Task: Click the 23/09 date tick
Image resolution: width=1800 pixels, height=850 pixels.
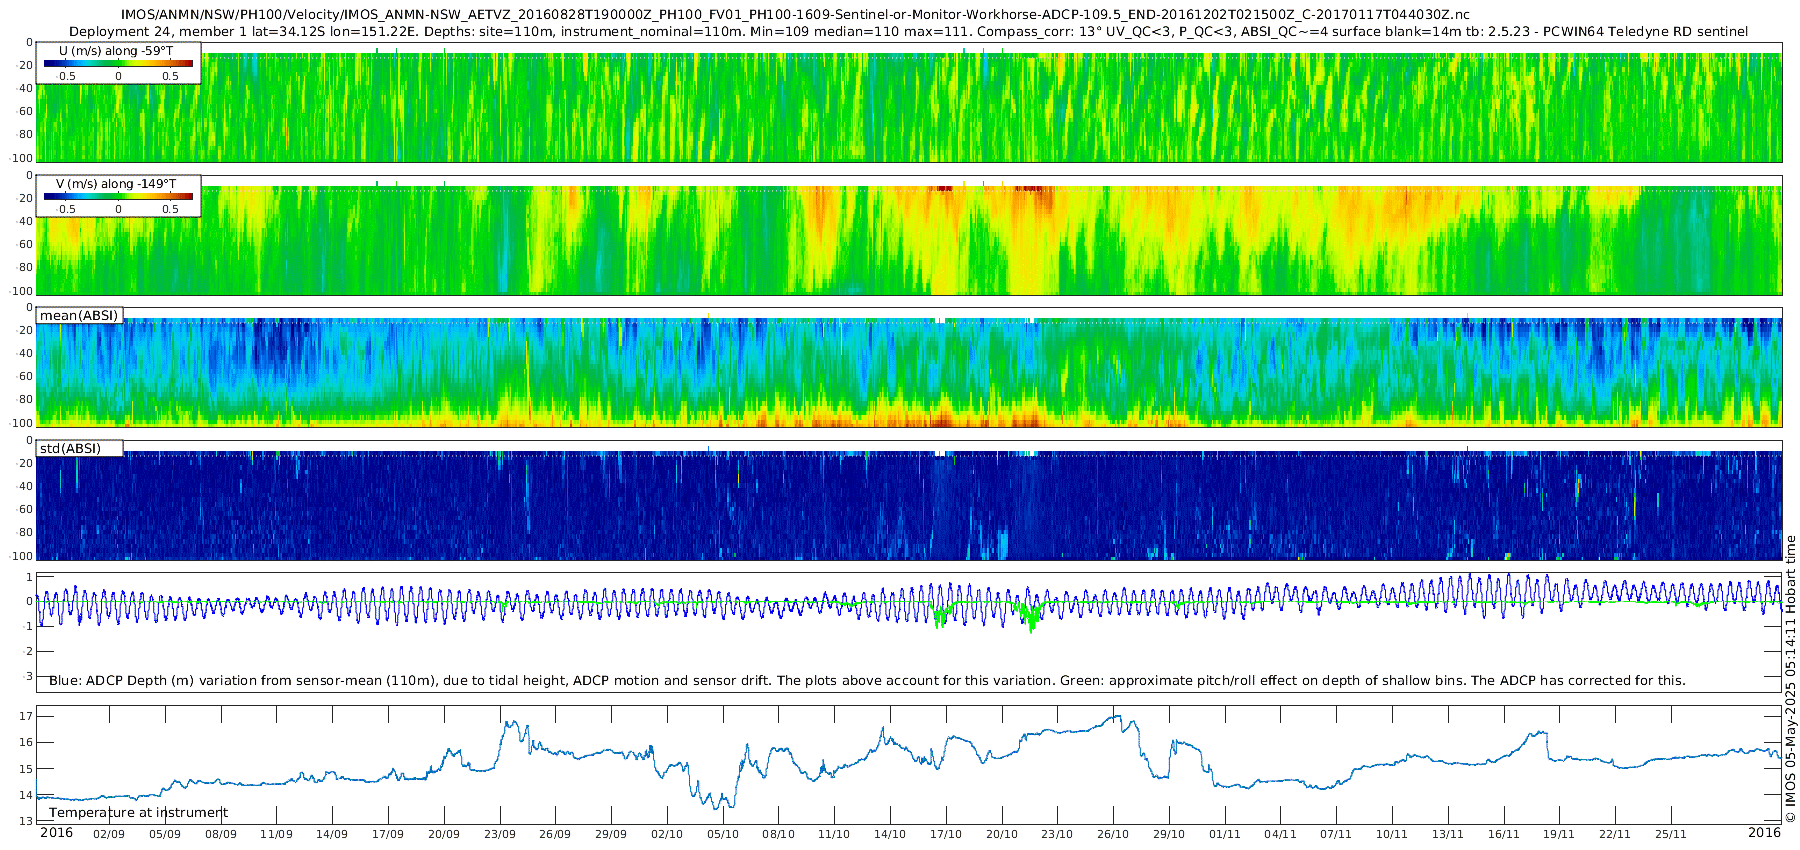Action: [x=500, y=834]
